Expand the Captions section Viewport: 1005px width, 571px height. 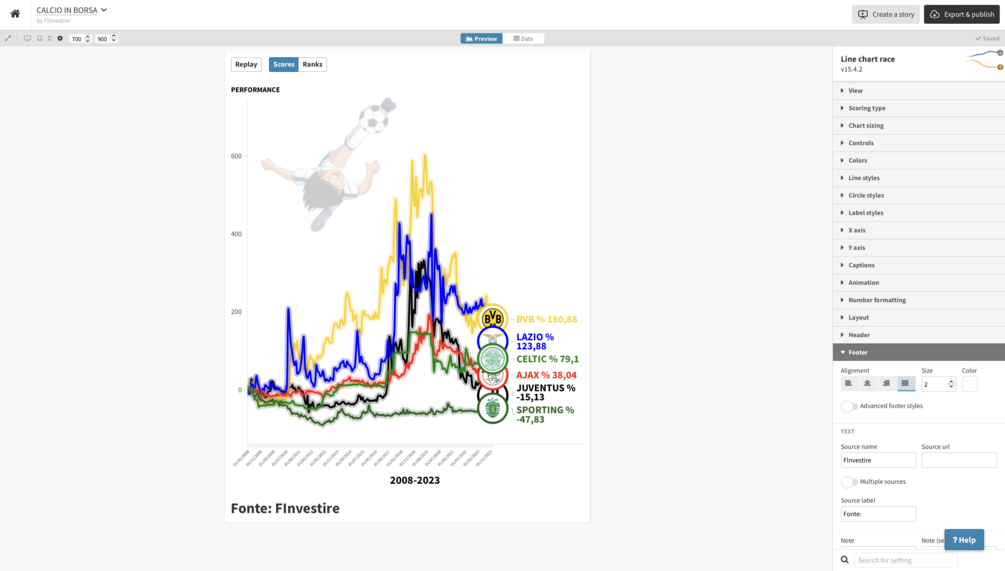pyautogui.click(x=919, y=265)
